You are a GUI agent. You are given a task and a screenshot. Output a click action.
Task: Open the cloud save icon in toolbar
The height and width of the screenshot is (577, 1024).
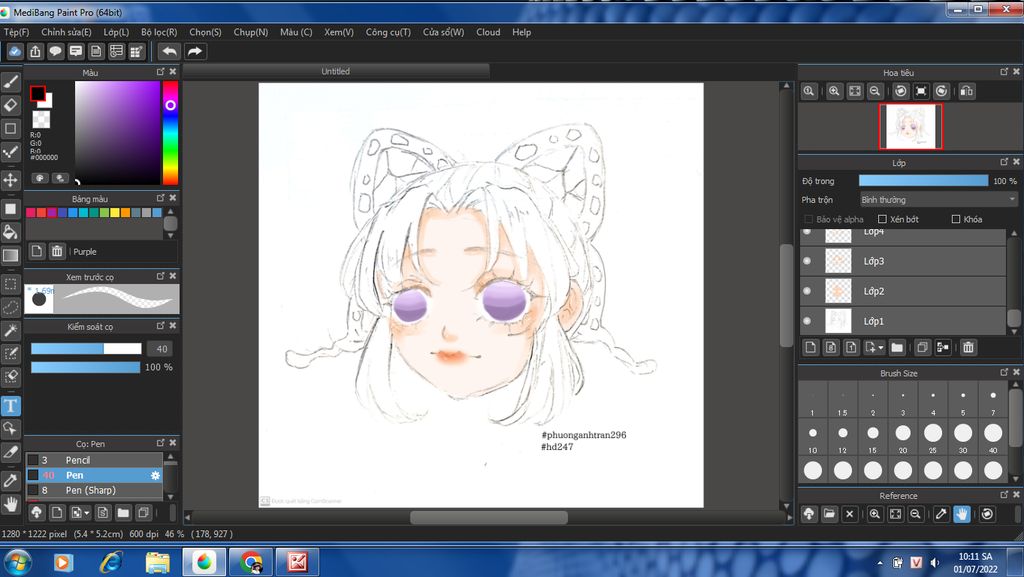(x=14, y=51)
